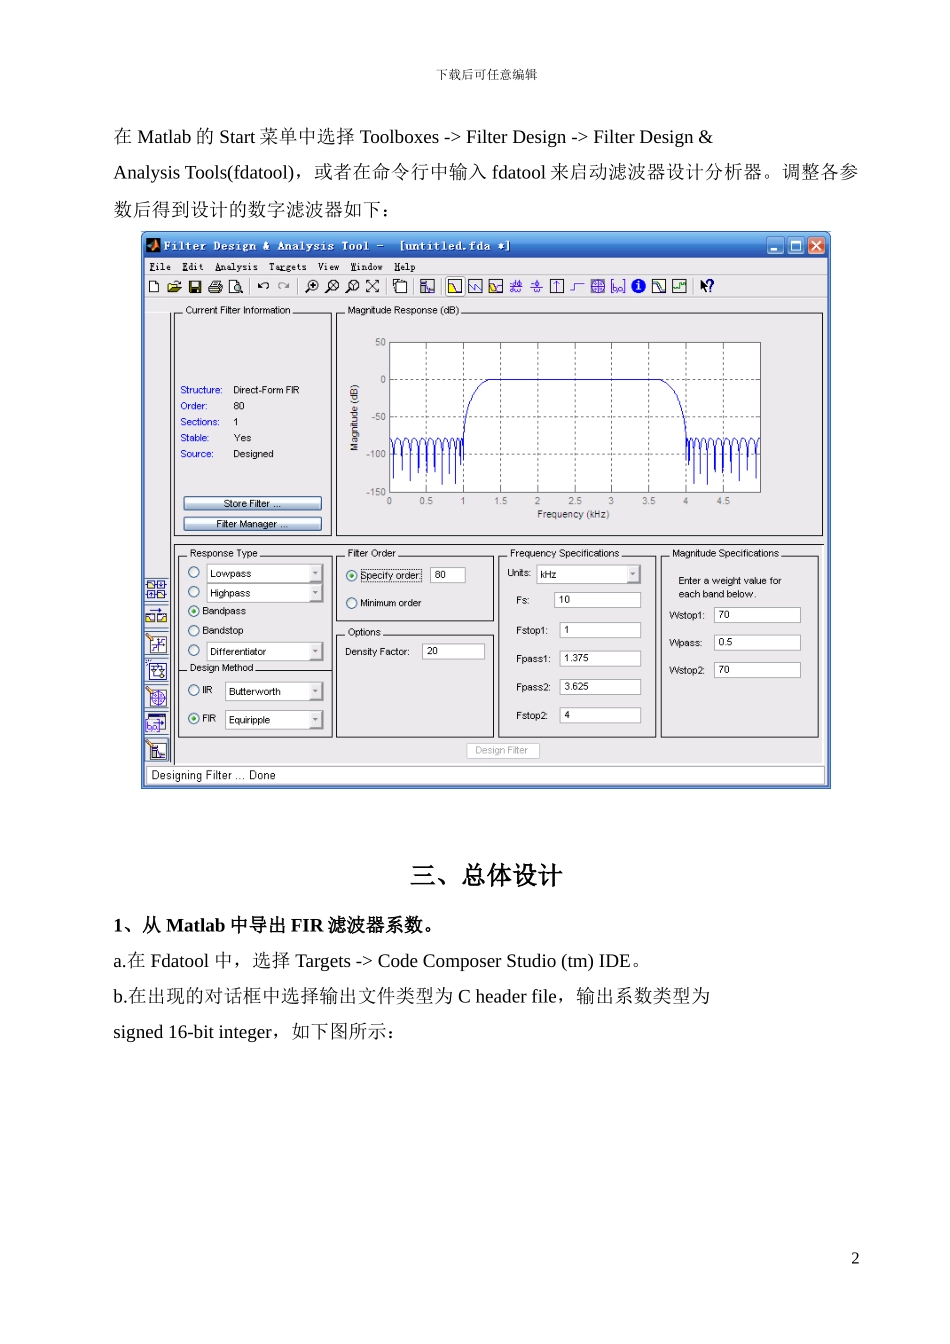Screen dimensions: 950x1344
Task: Click the Design Filter button
Action: [502, 750]
